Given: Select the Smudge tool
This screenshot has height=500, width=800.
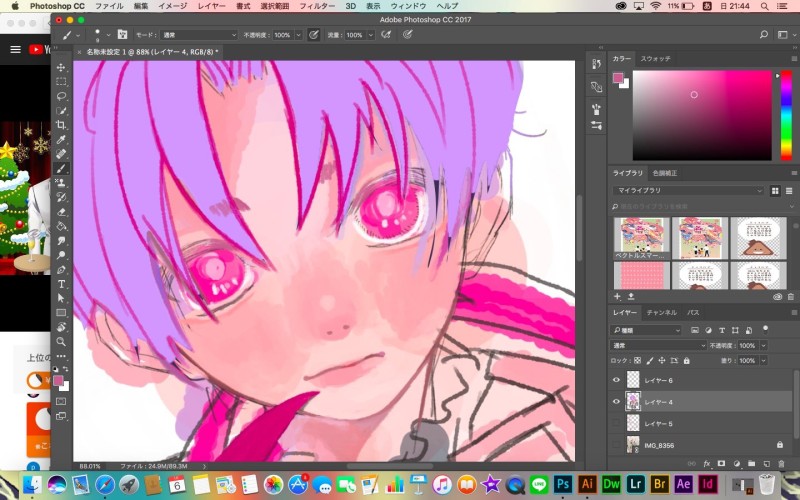Looking at the screenshot, I should (x=61, y=240).
